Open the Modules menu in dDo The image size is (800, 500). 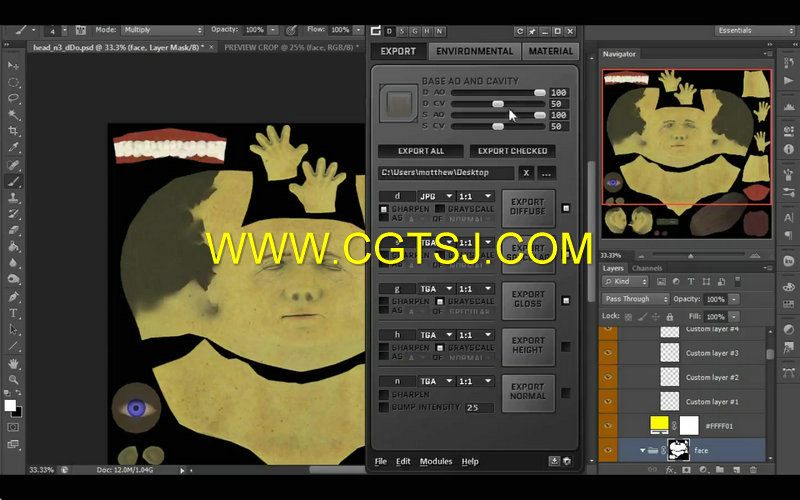point(436,461)
